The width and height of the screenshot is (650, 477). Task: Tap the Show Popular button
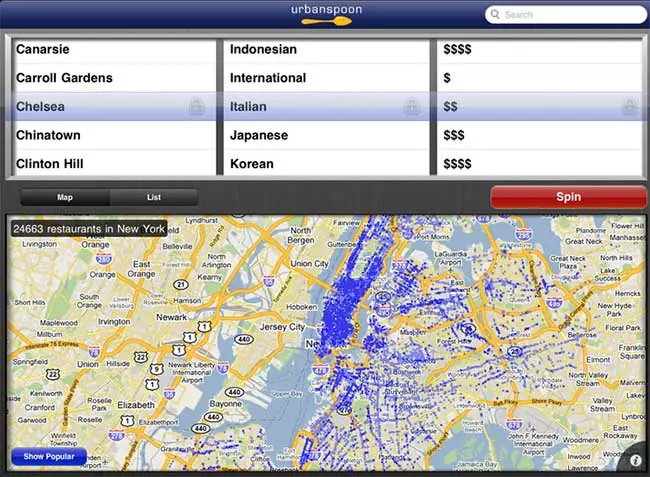tap(49, 456)
